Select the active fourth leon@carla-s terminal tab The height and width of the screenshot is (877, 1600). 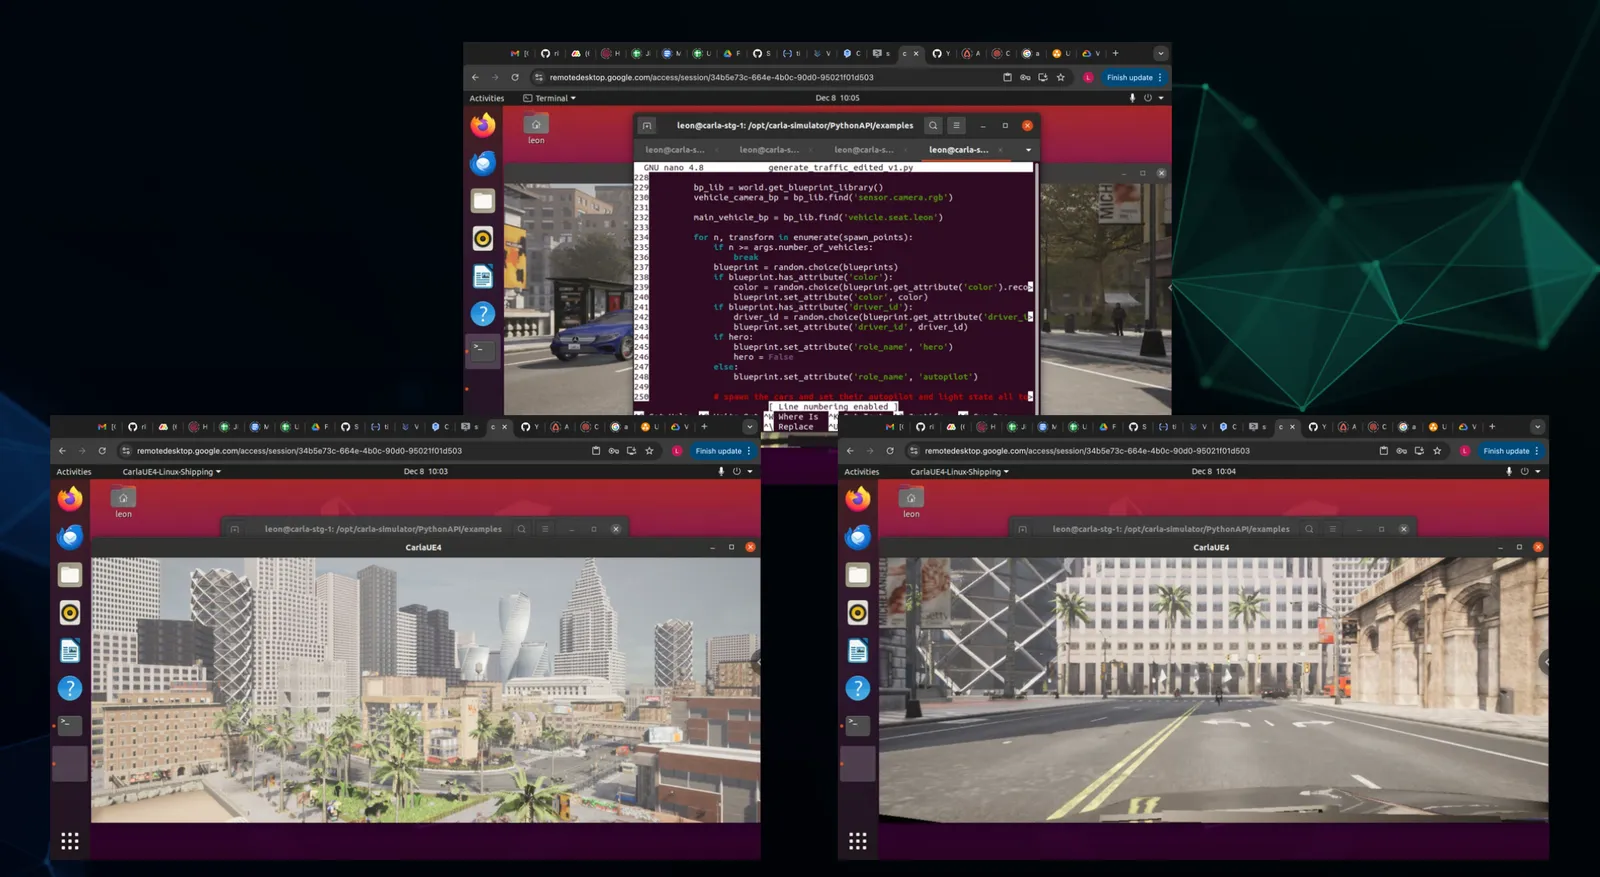tap(960, 150)
